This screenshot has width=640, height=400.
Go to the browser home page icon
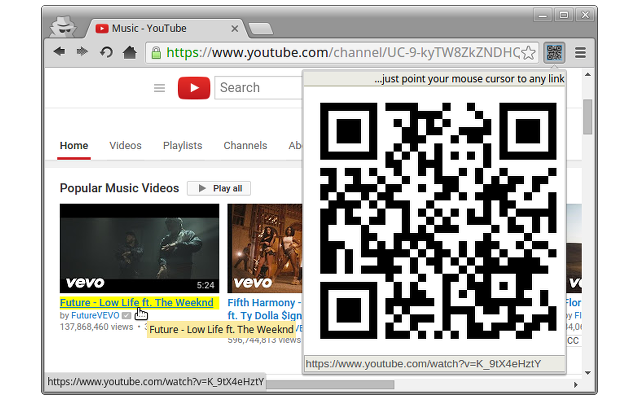(130, 52)
